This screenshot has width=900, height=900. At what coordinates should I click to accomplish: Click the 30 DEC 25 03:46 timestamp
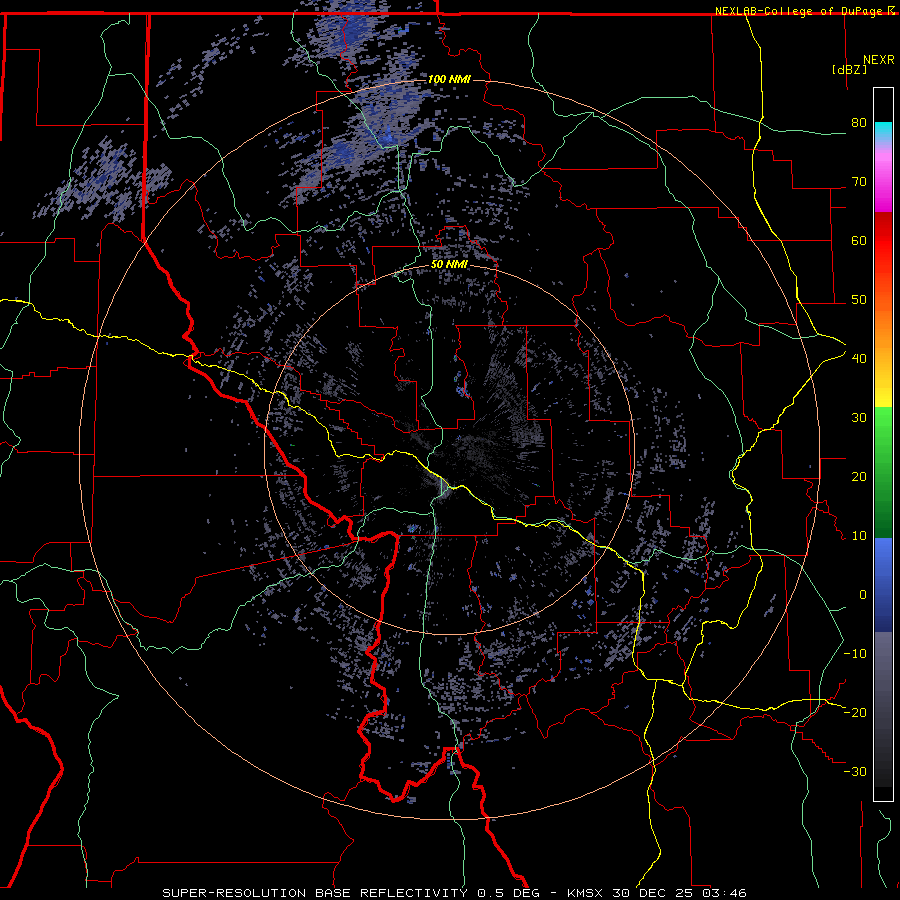coord(679,893)
